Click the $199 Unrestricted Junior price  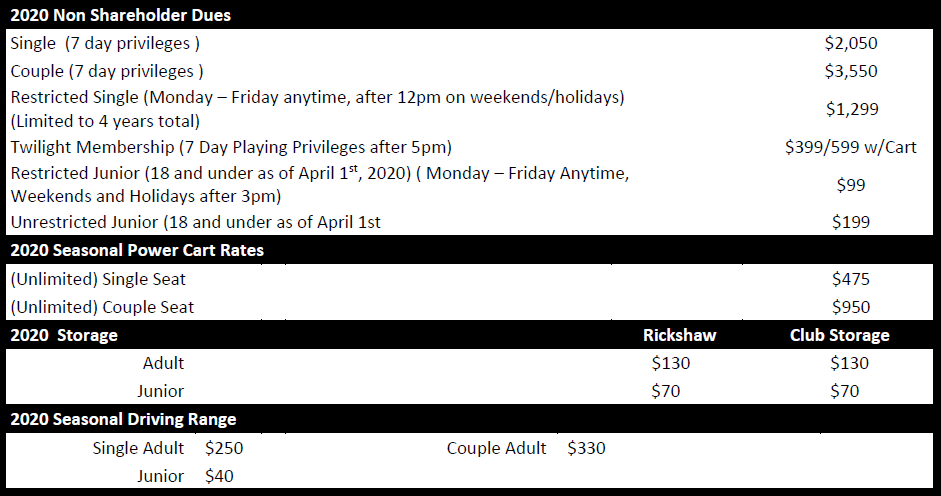pyautogui.click(x=851, y=222)
